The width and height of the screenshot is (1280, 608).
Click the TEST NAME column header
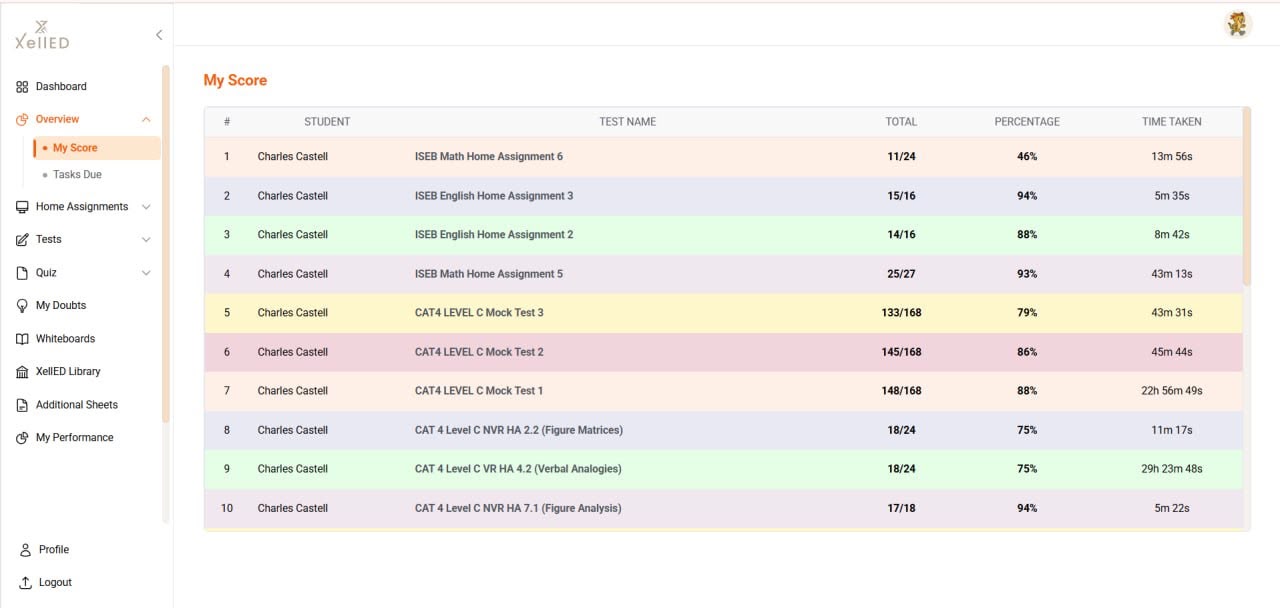[x=628, y=122]
